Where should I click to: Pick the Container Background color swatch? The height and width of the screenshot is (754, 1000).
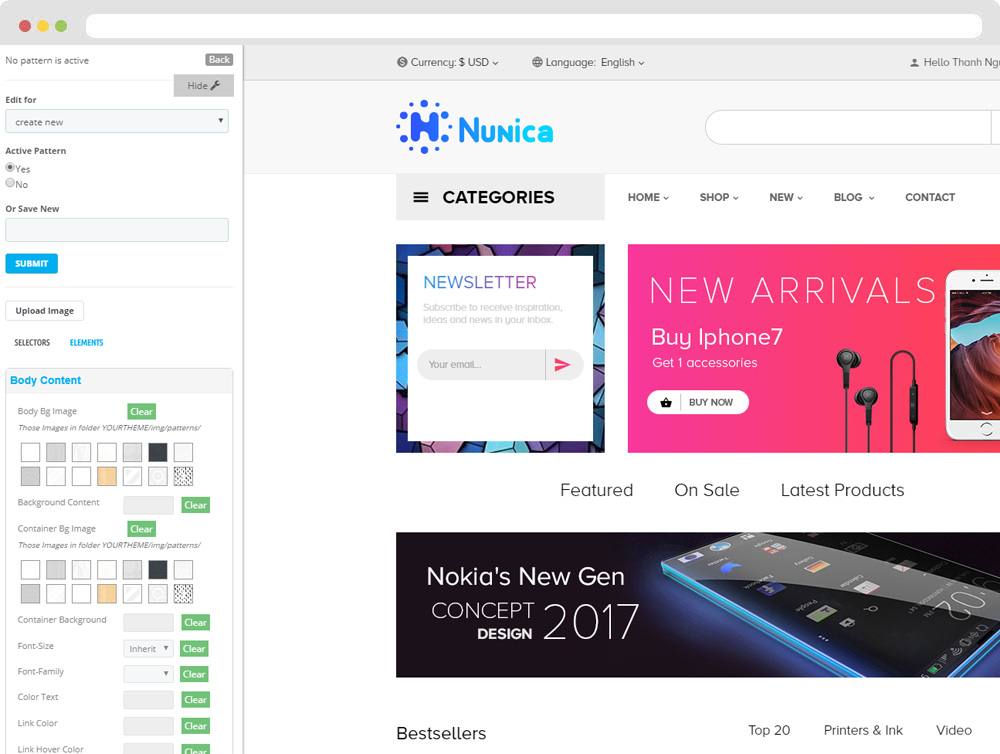(x=149, y=623)
